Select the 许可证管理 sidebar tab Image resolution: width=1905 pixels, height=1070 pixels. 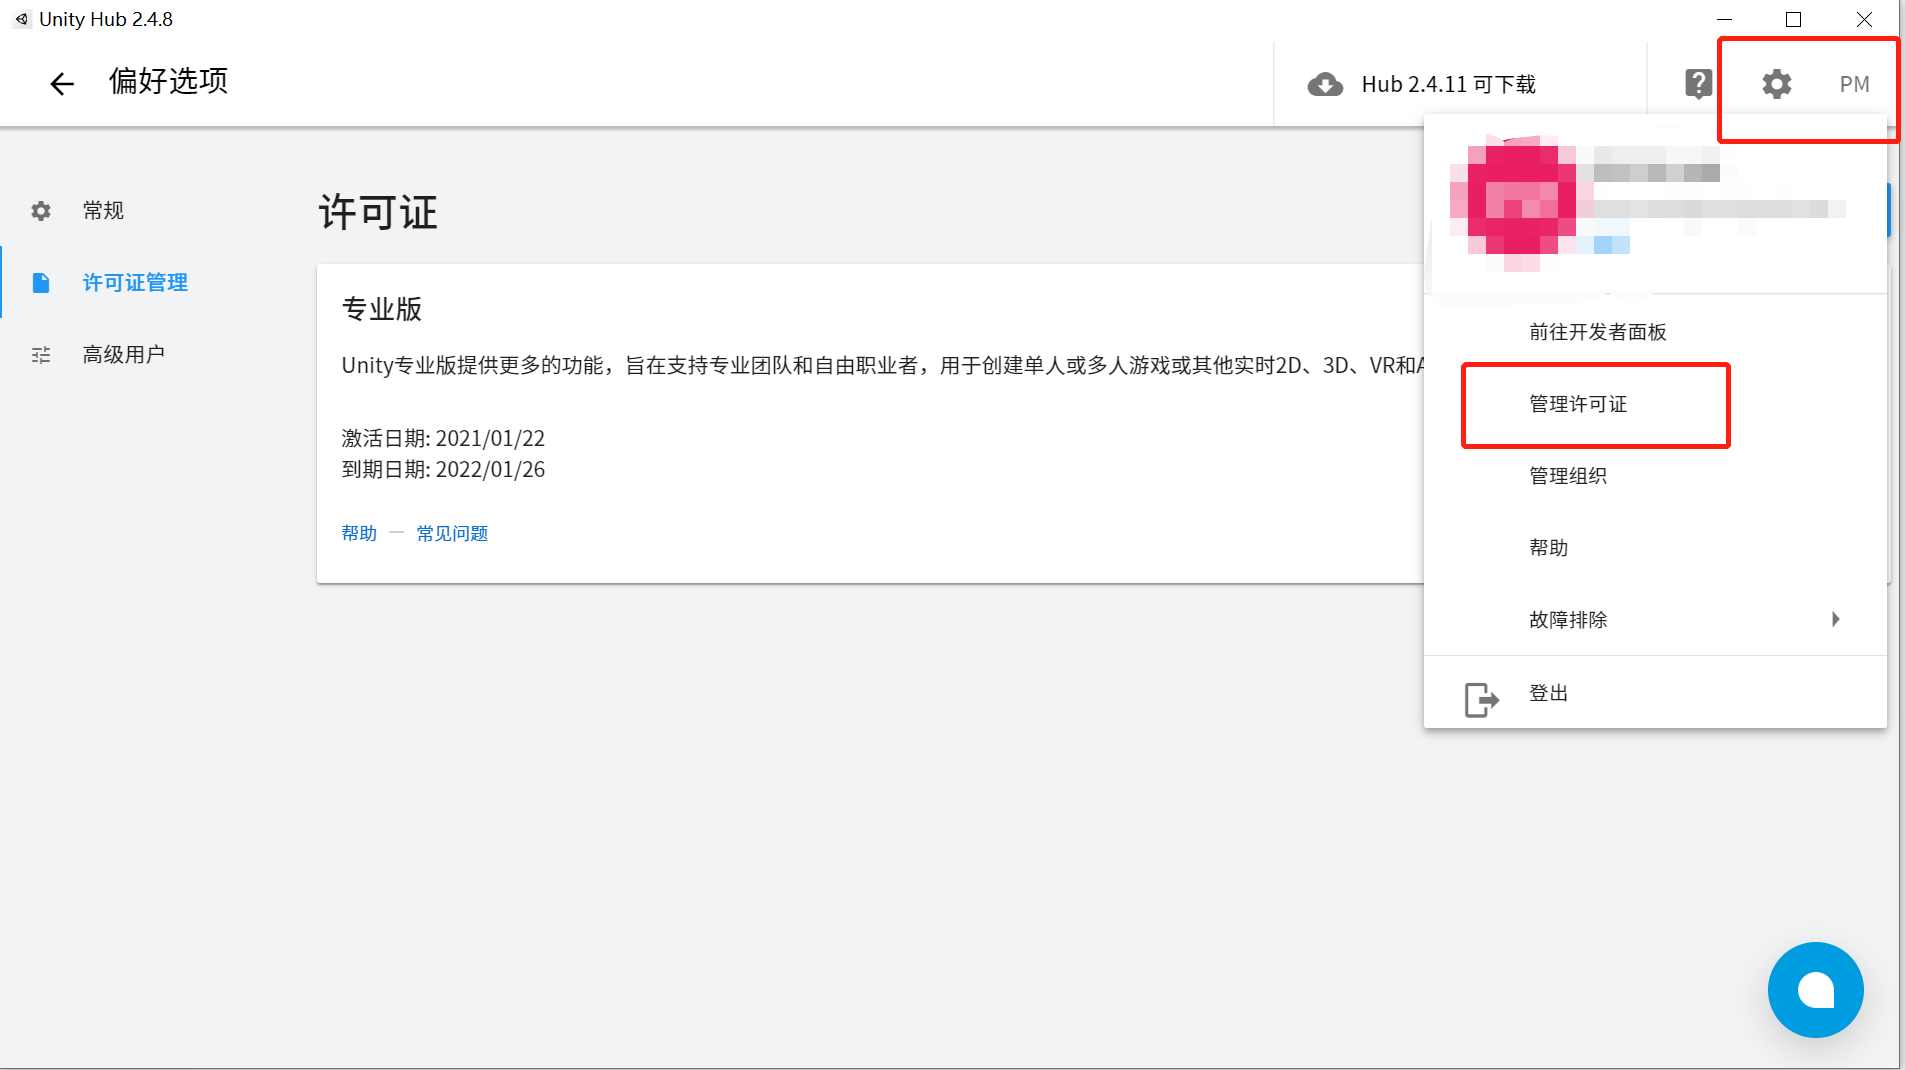(135, 283)
